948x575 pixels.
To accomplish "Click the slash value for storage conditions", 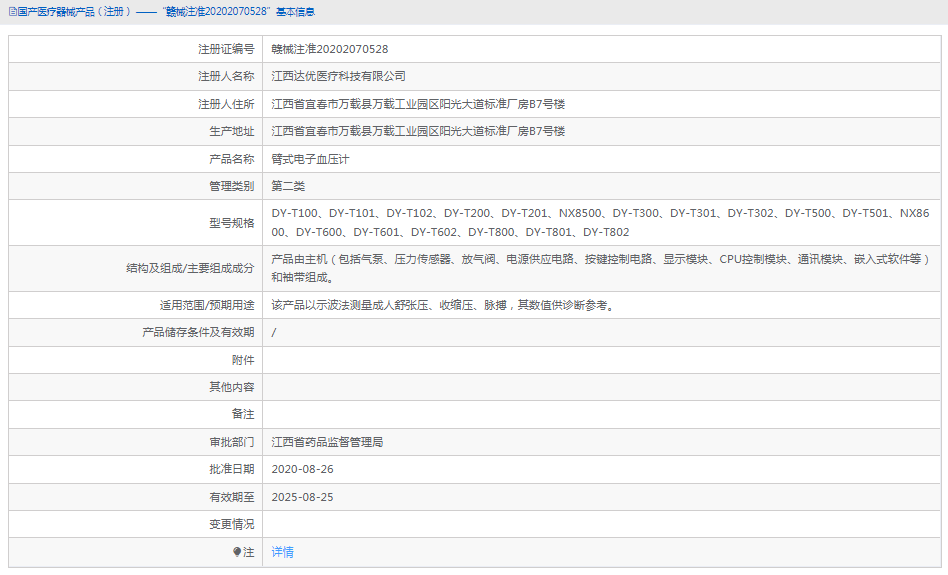I will (x=274, y=333).
